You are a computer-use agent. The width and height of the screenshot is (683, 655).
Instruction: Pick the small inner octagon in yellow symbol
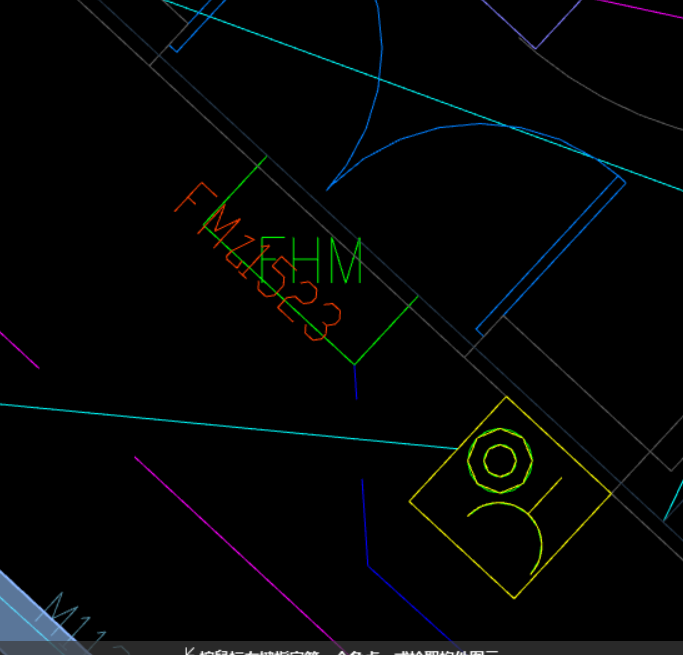[x=500, y=461]
